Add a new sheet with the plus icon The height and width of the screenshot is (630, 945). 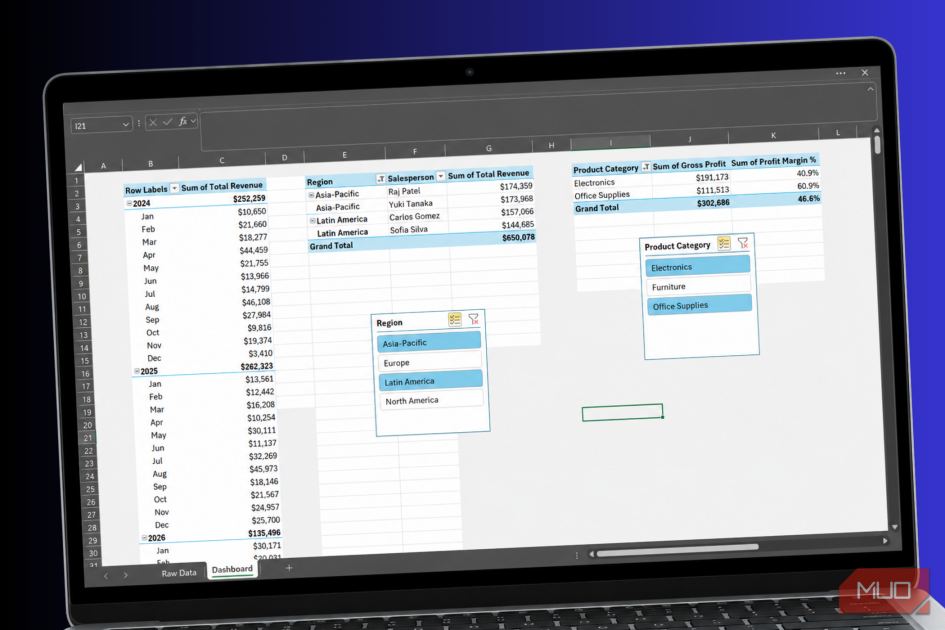[x=289, y=568]
